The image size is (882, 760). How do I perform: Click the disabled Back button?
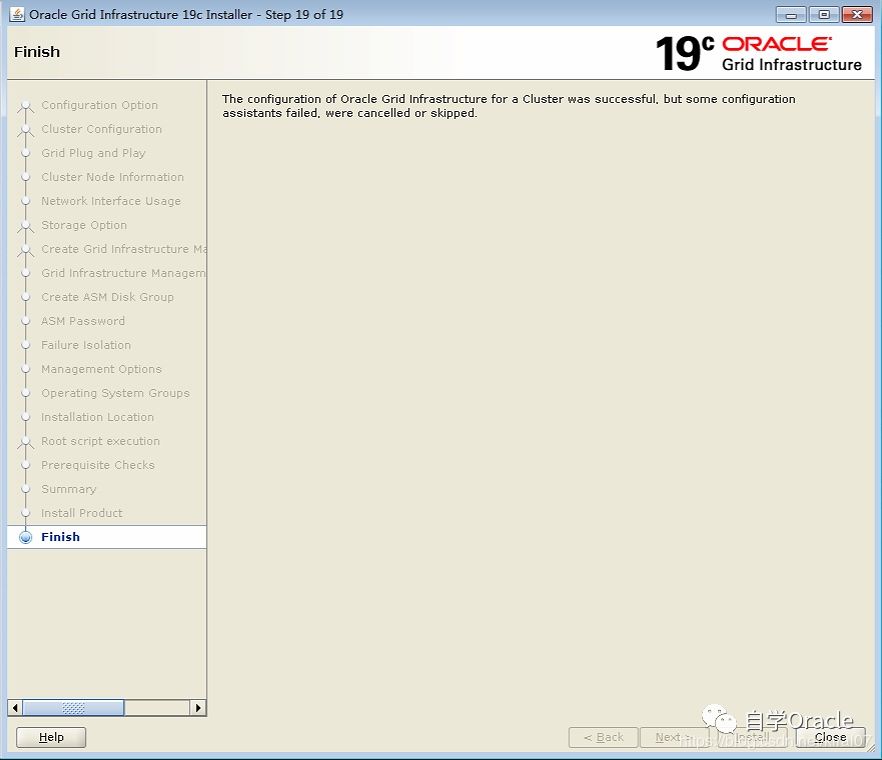coord(604,737)
